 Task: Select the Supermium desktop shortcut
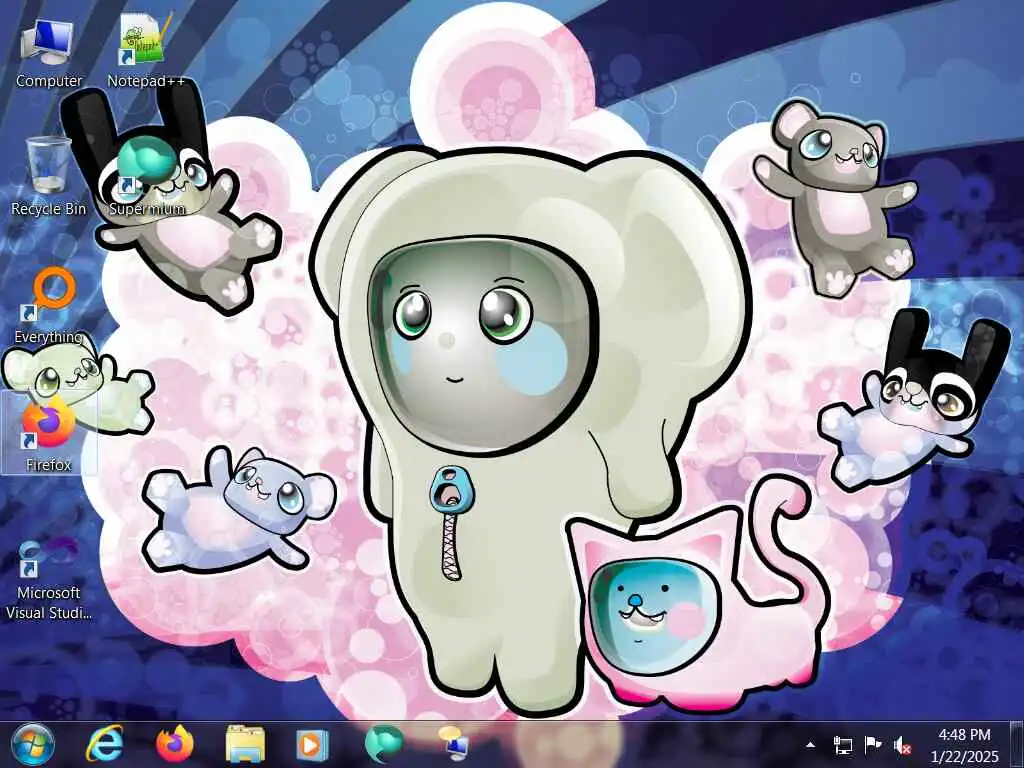coord(147,176)
